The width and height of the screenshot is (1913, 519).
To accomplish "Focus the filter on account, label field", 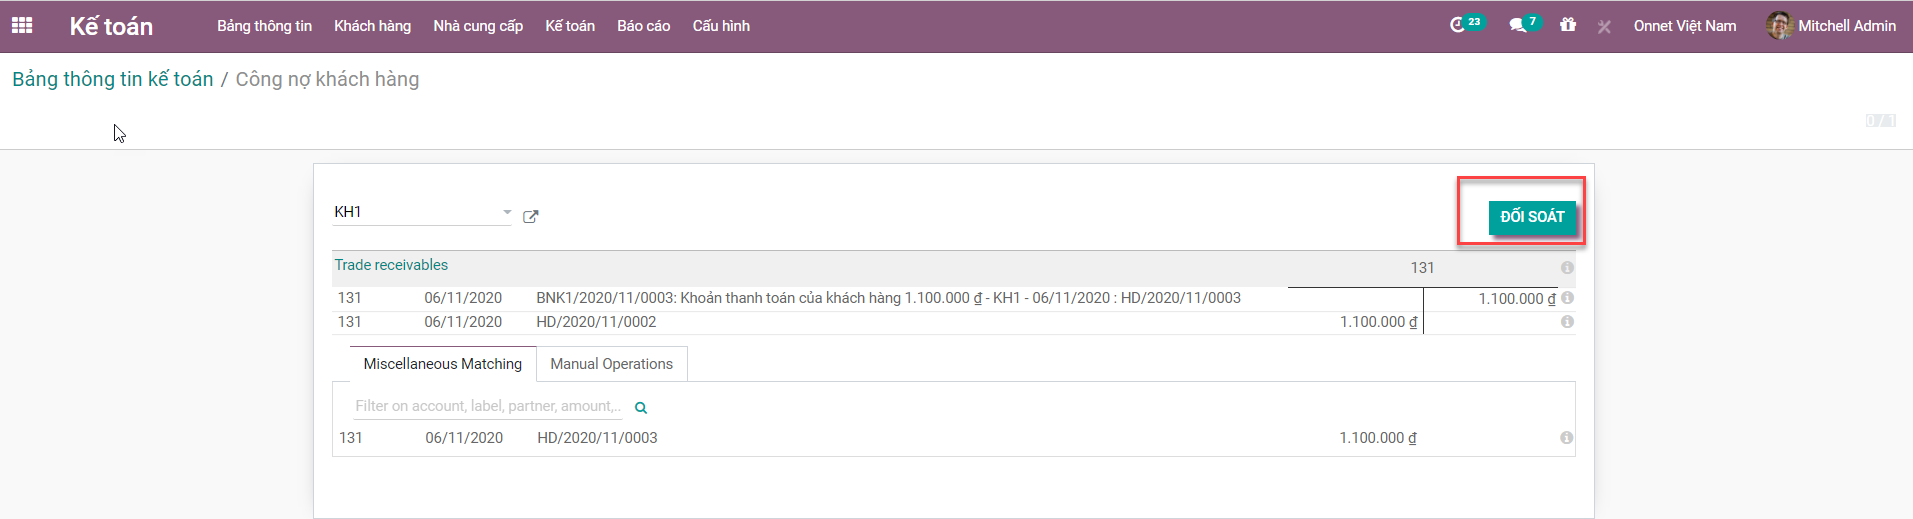I will (x=488, y=406).
